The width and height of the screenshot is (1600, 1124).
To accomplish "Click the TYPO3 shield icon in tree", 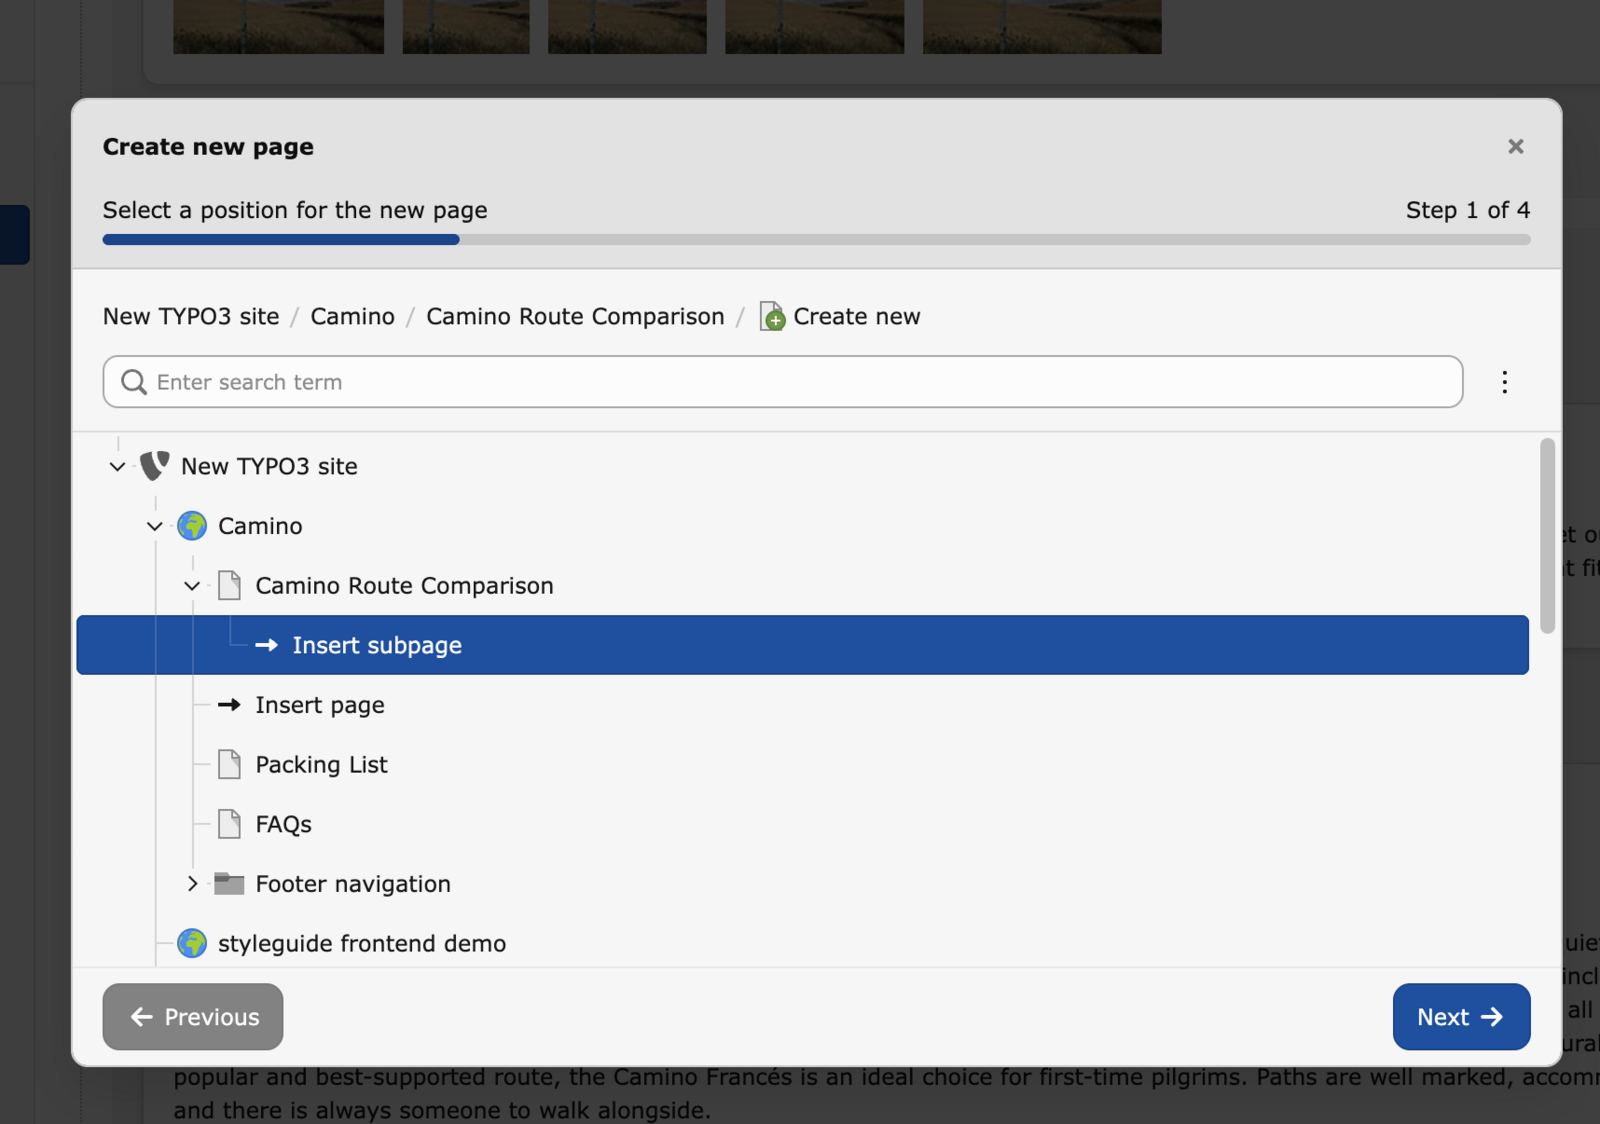I will [154, 466].
